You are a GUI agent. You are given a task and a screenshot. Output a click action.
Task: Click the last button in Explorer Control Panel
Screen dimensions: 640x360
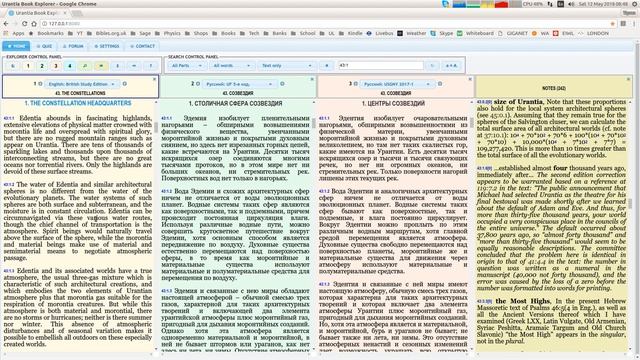[x=150, y=66]
